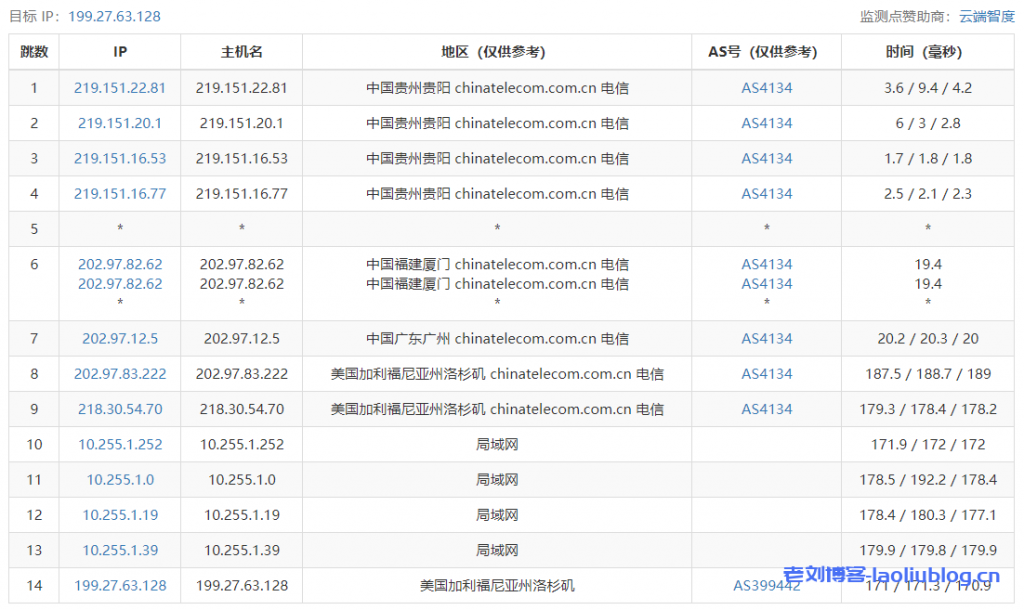Screen dimensions: 1024x610
Task: Open LAN IP link 10.255.1.252
Action: tap(120, 444)
